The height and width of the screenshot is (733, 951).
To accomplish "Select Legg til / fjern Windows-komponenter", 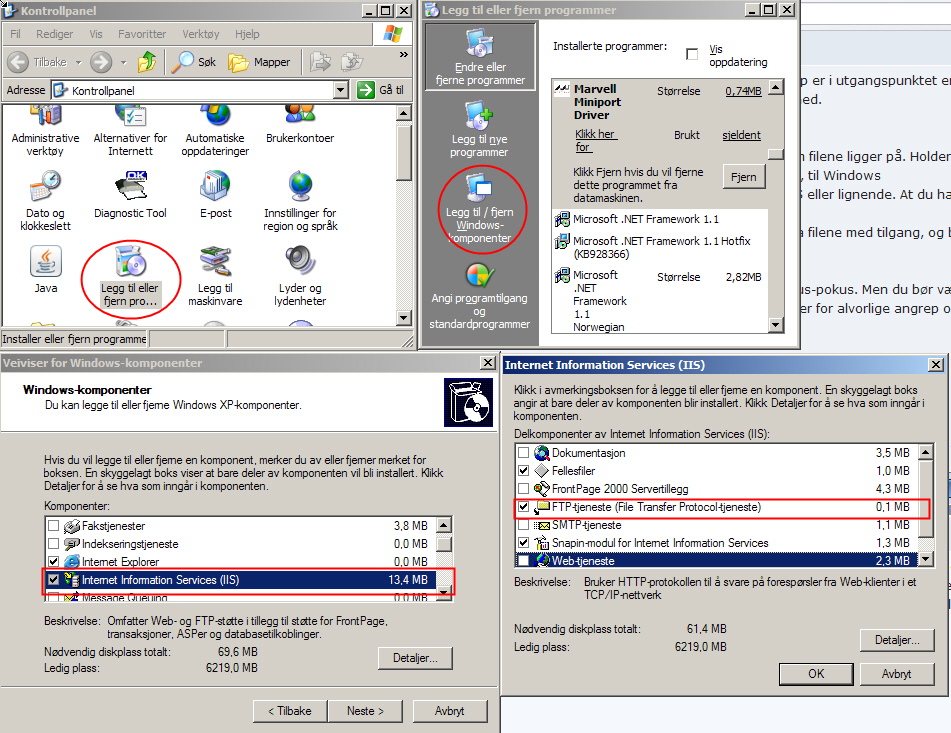I will tap(479, 208).
